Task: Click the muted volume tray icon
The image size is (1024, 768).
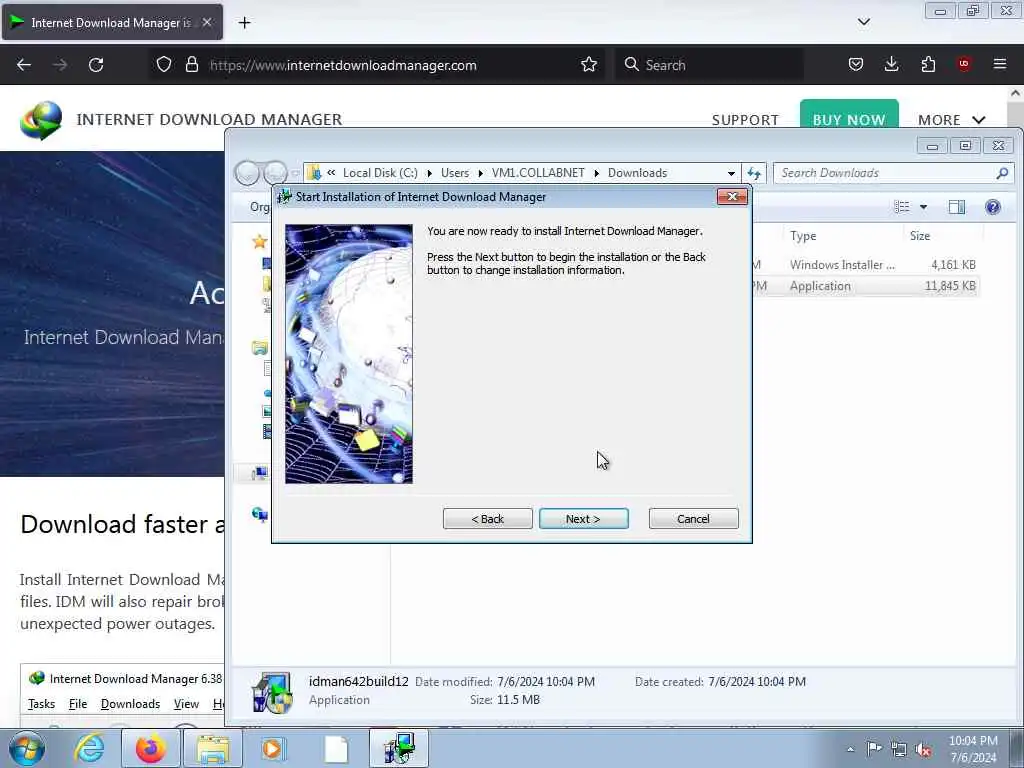Action: [923, 749]
